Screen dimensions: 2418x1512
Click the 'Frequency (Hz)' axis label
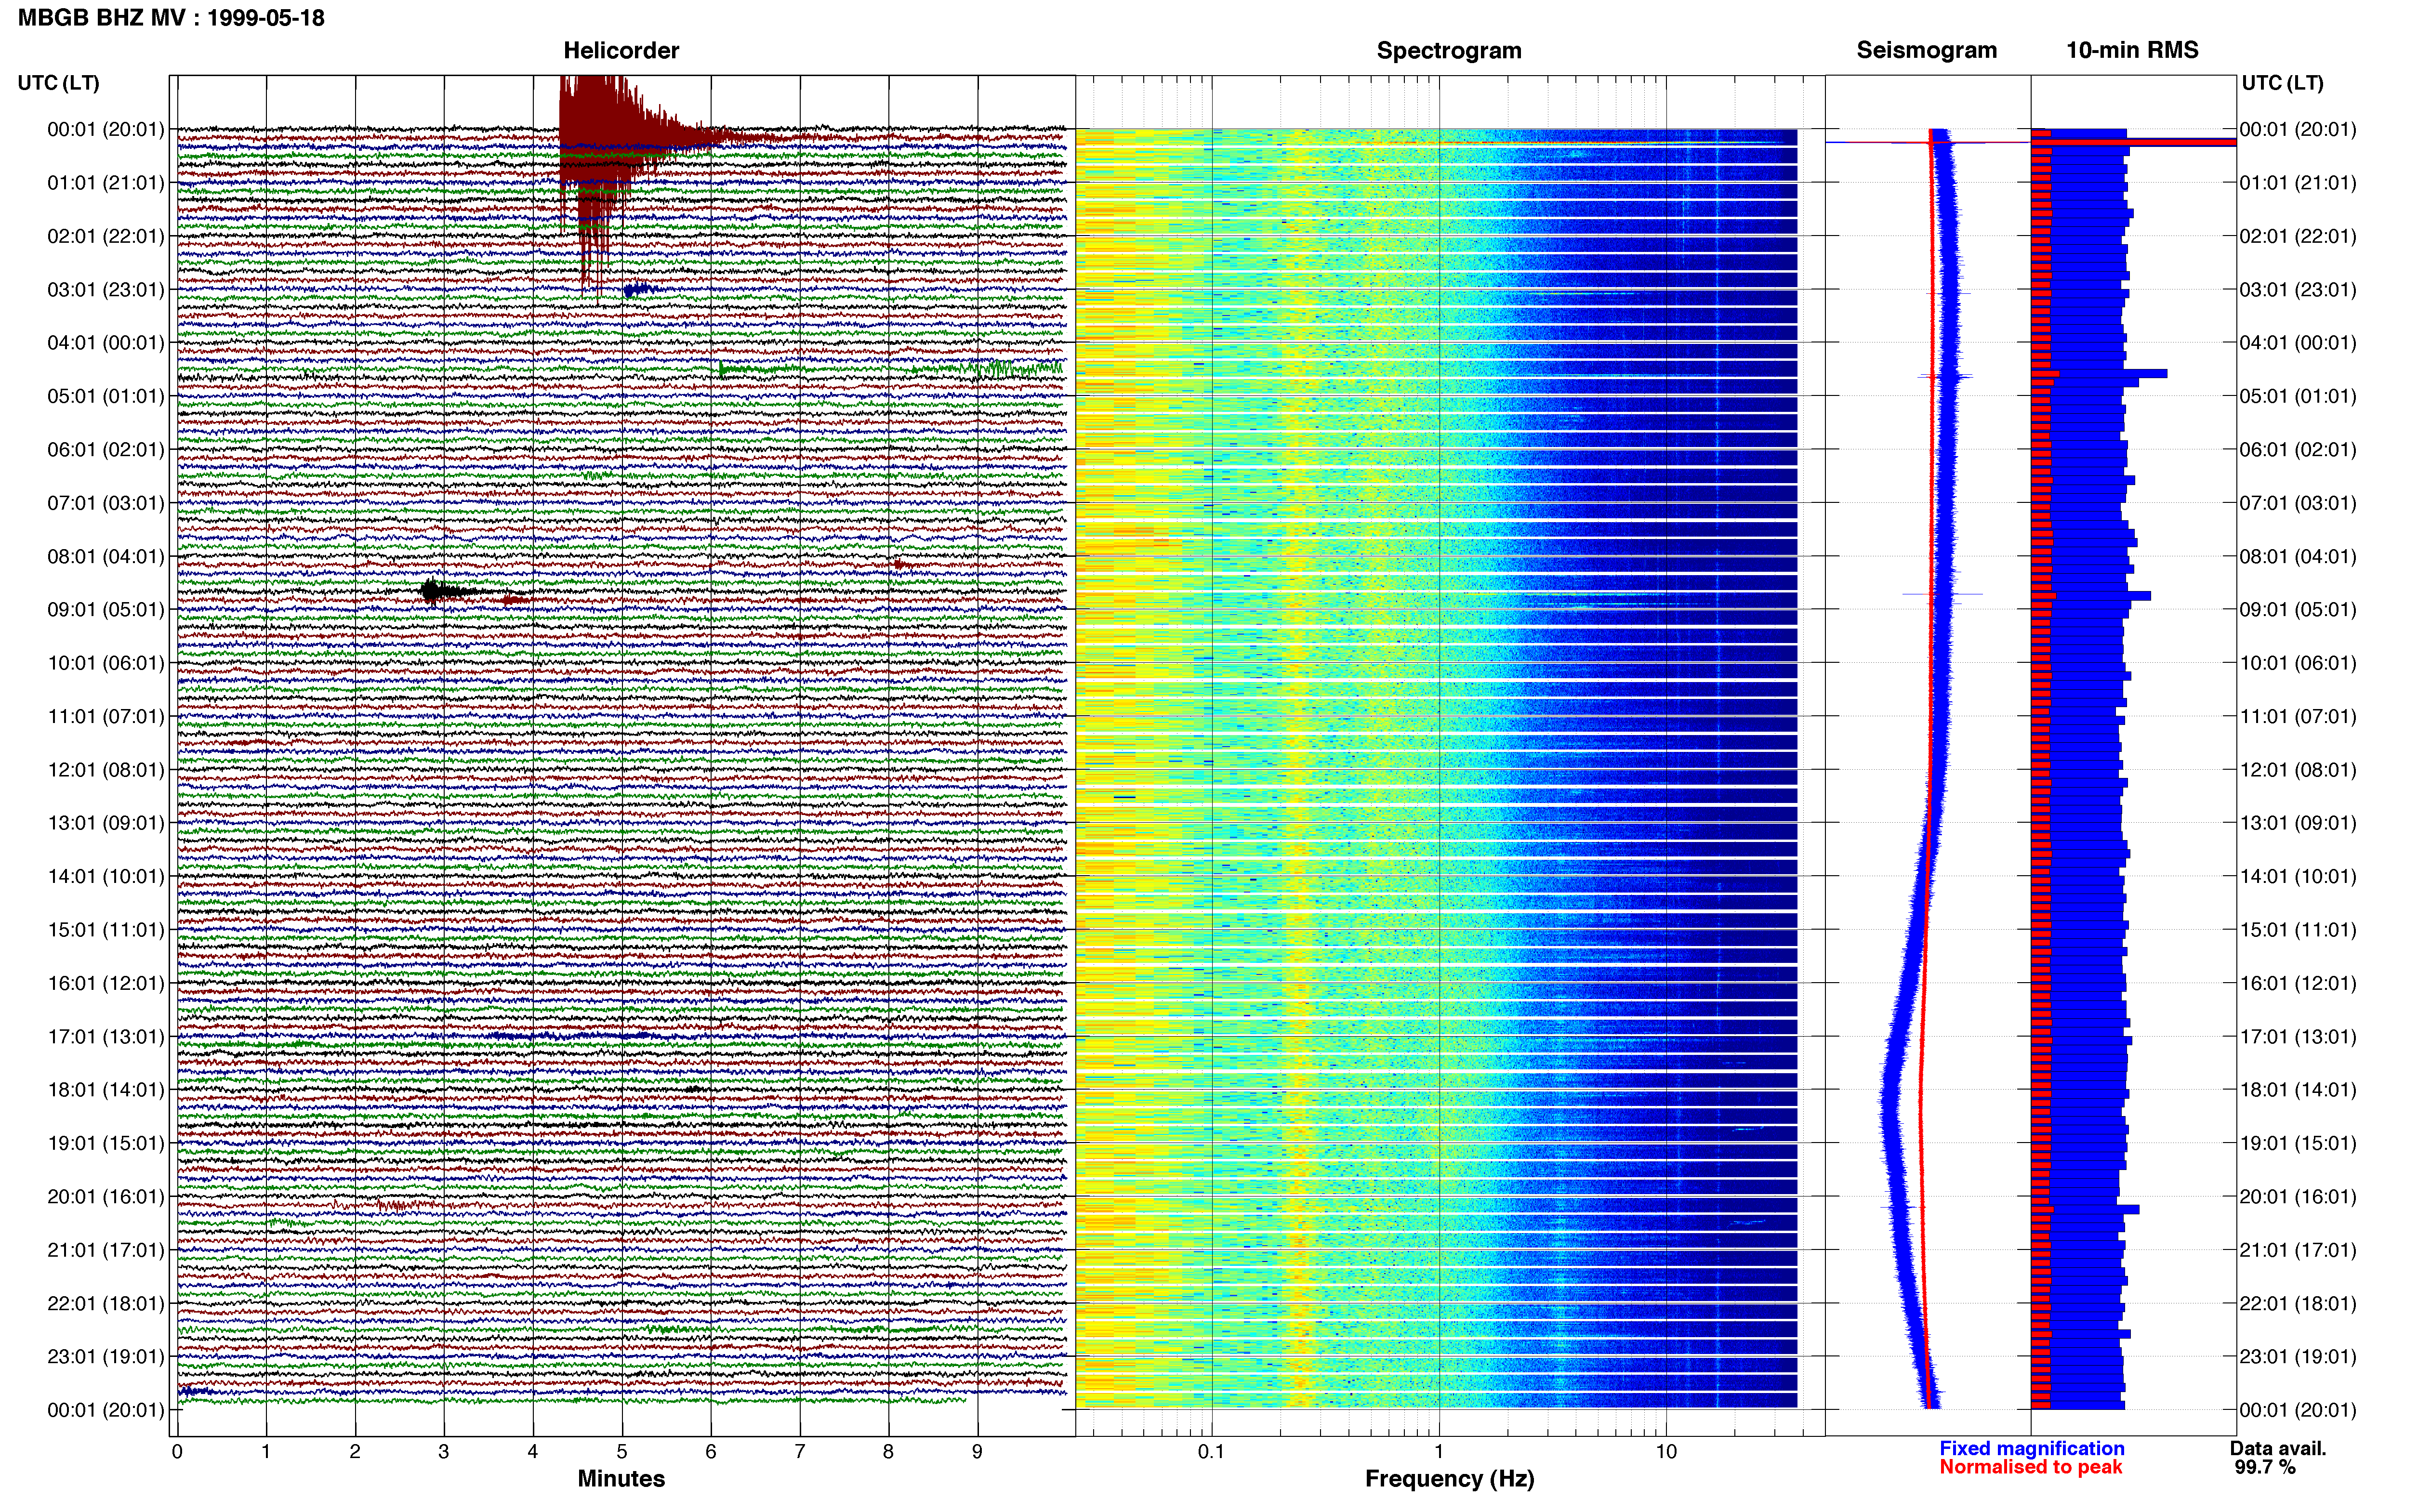click(1449, 1479)
